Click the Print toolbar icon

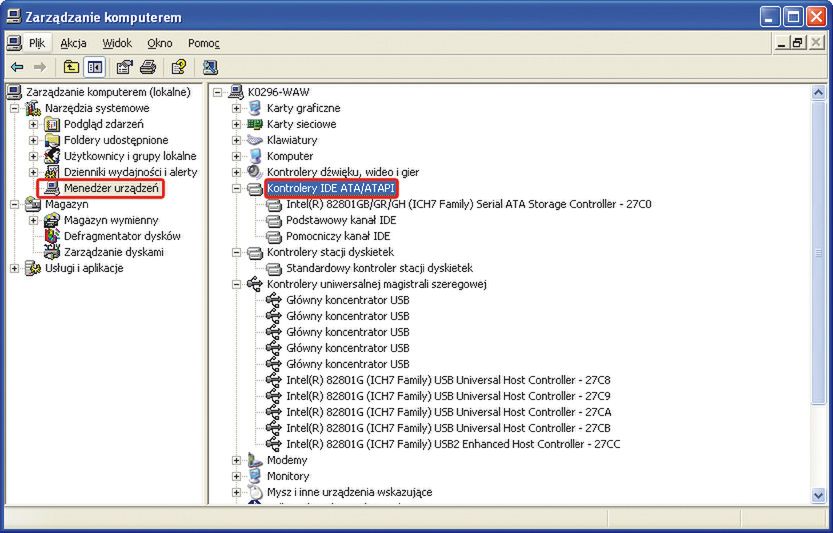coord(148,67)
